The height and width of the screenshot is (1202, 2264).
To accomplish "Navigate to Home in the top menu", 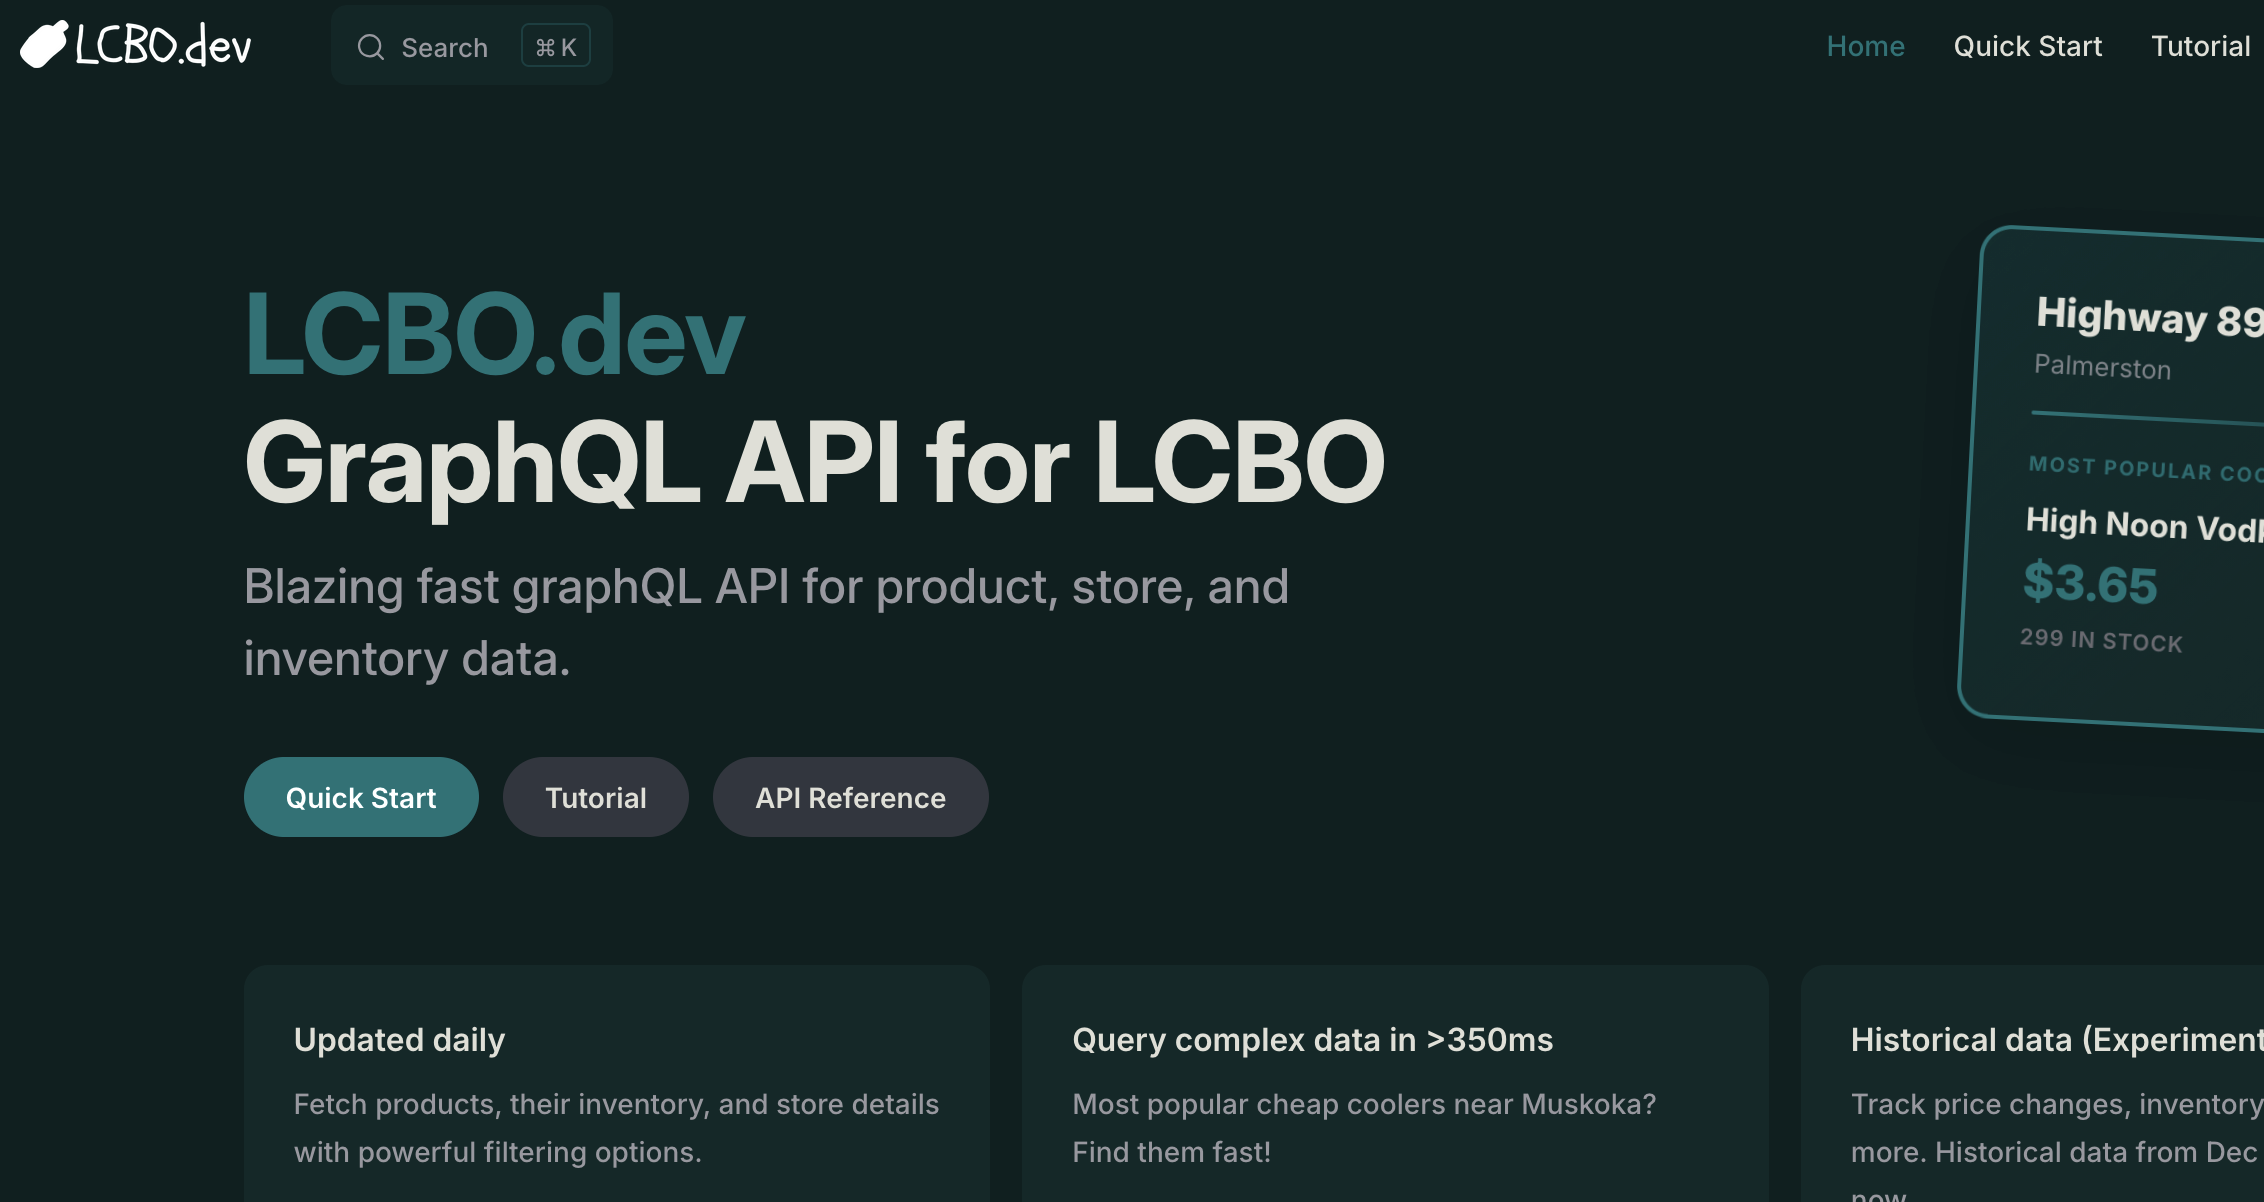I will tap(1865, 46).
